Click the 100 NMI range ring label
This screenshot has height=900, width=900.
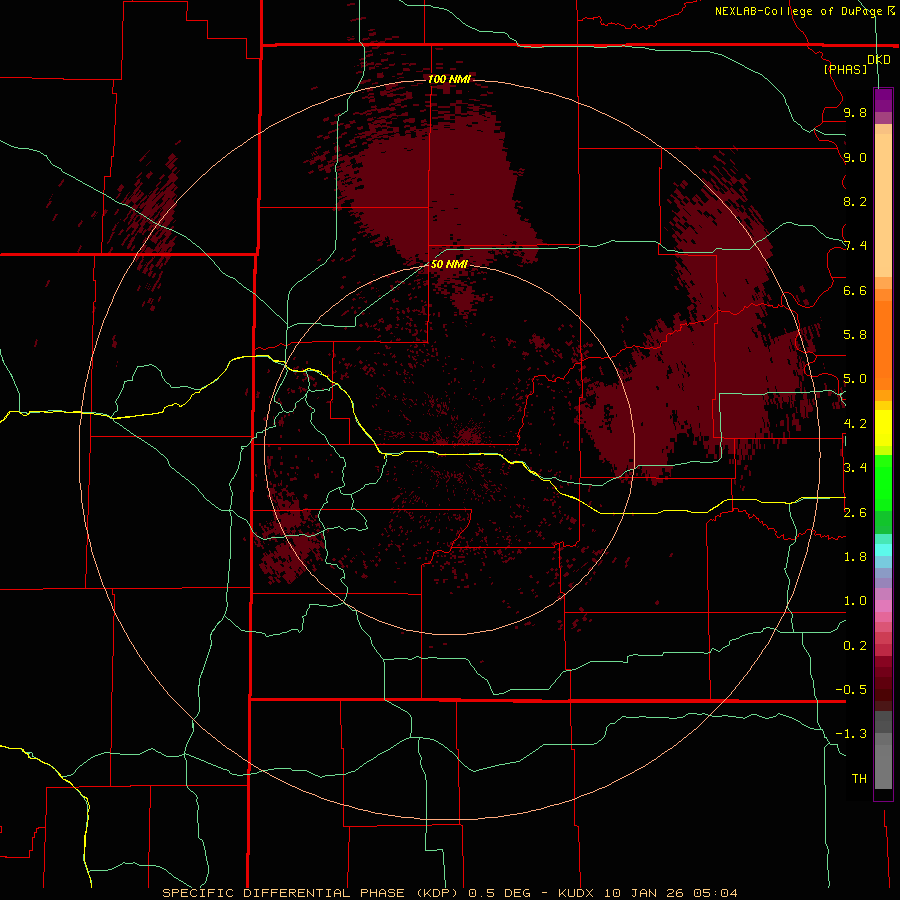click(449, 79)
